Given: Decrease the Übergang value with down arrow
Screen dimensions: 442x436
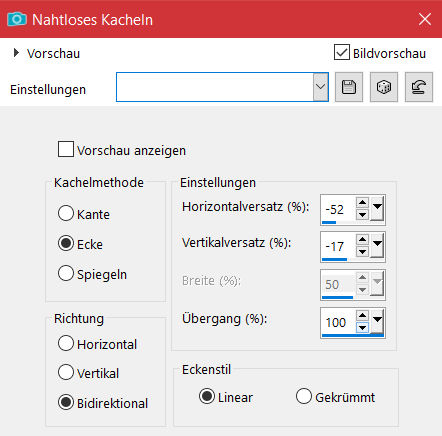Looking at the screenshot, I should [362, 327].
